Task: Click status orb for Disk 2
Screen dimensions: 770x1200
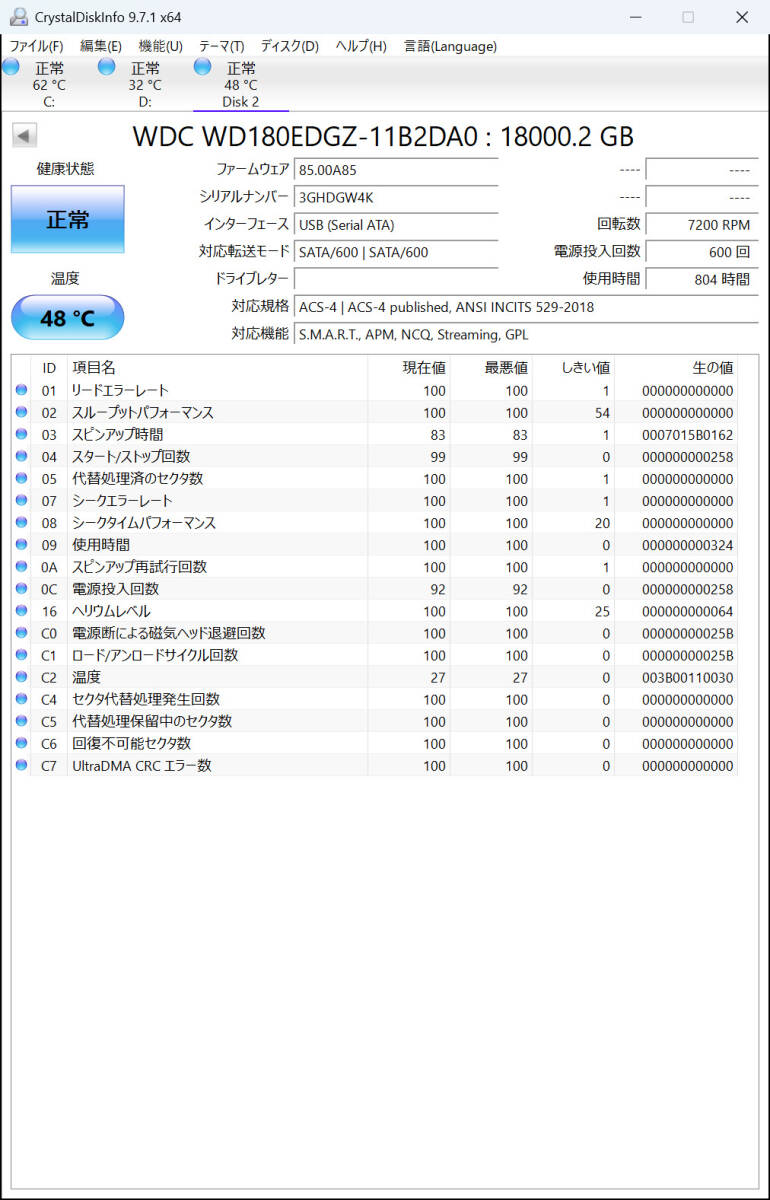Action: pyautogui.click(x=203, y=67)
